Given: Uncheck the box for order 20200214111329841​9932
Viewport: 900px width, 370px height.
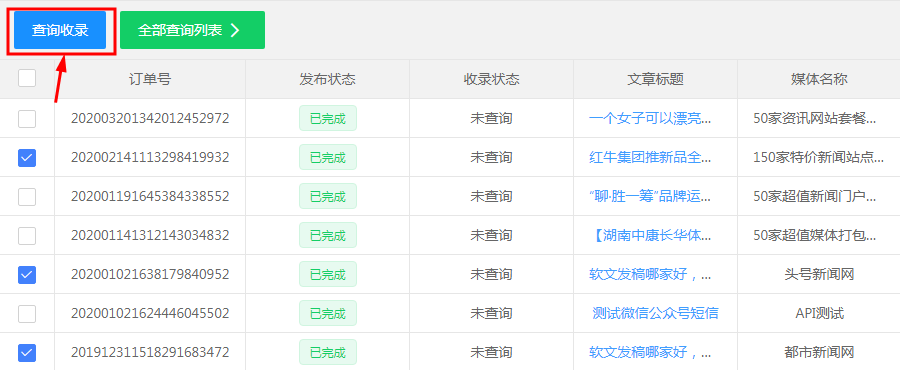Looking at the screenshot, I should coord(27,158).
